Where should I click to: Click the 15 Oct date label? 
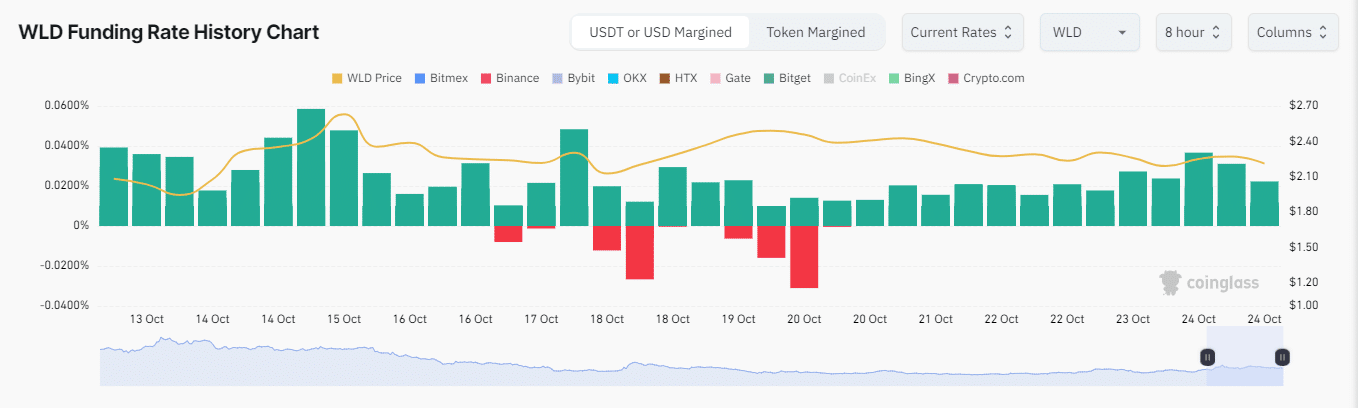344,319
